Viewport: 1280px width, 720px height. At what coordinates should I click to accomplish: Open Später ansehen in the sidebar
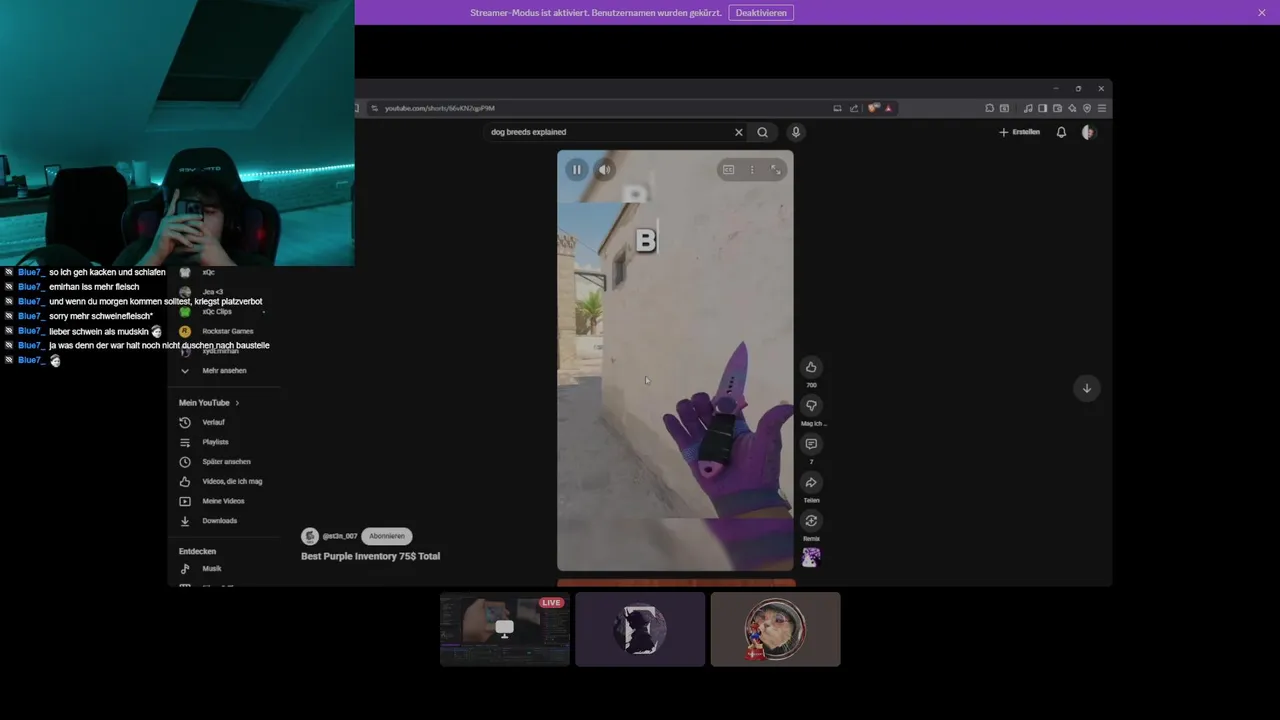pyautogui.click(x=215, y=462)
